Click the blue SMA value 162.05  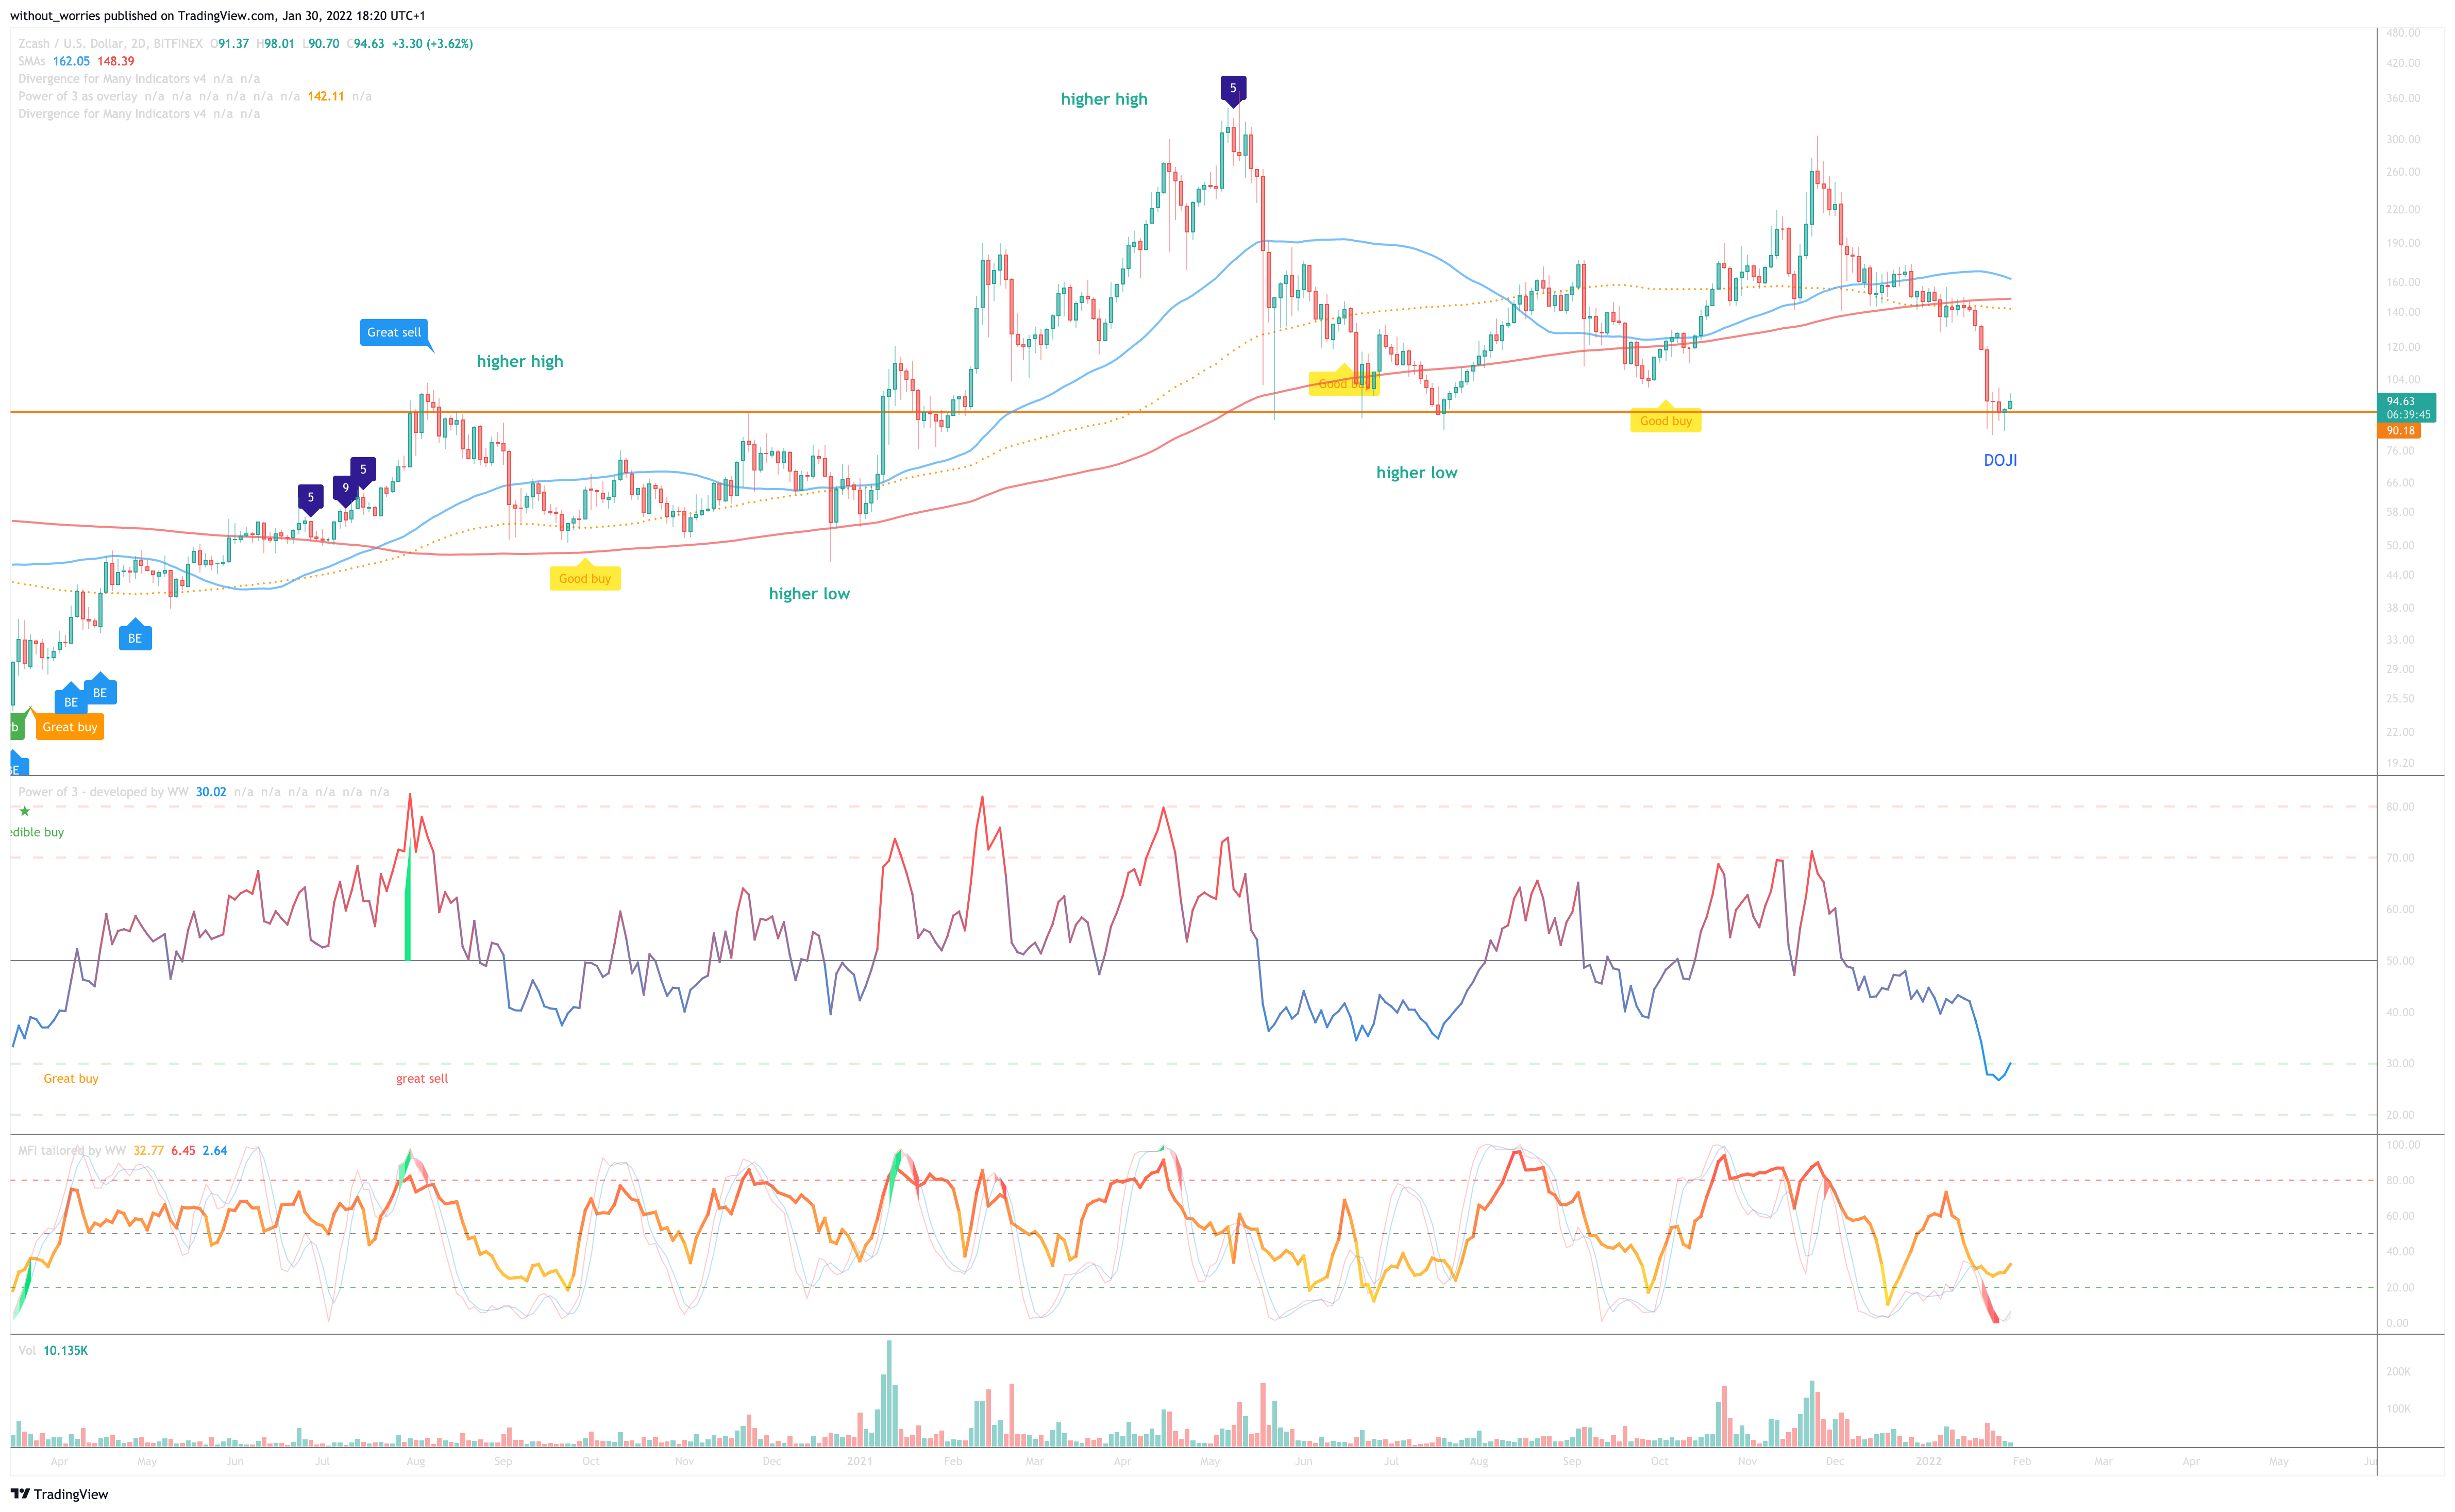pyautogui.click(x=71, y=62)
